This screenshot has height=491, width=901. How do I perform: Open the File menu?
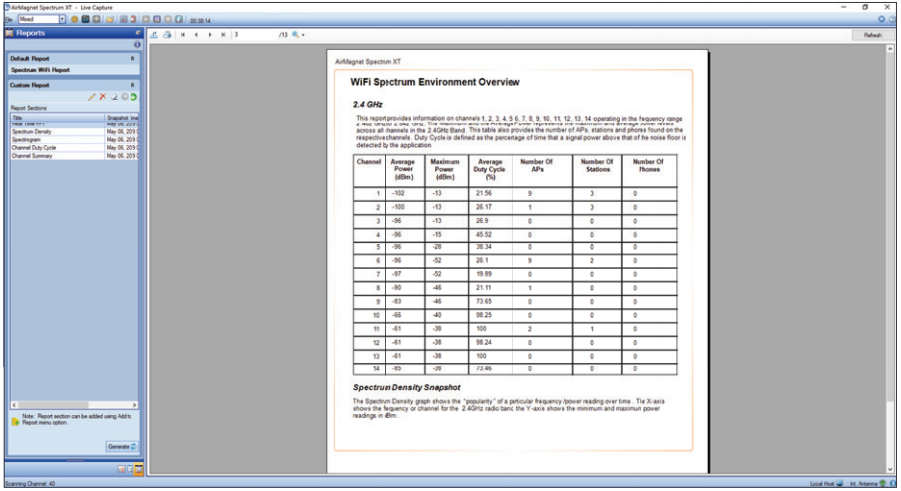pyautogui.click(x=9, y=20)
